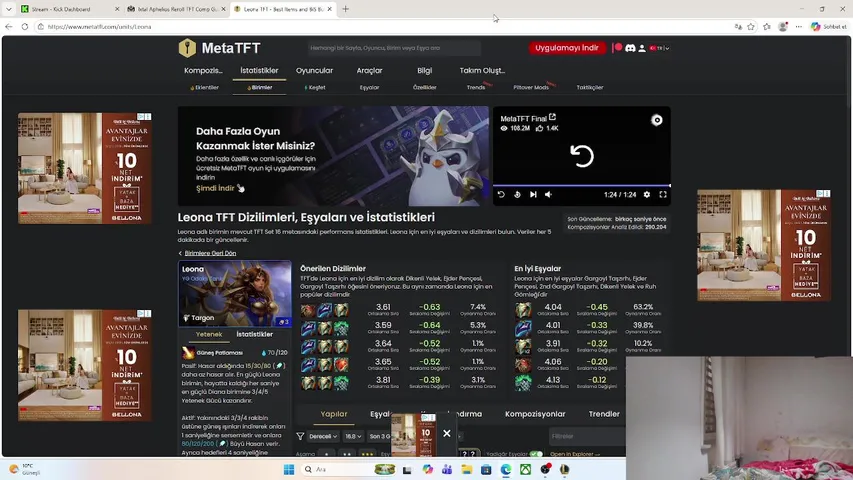Image resolution: width=853 pixels, height=480 pixels.
Task: Click browser back arrow
Action: (9, 26)
